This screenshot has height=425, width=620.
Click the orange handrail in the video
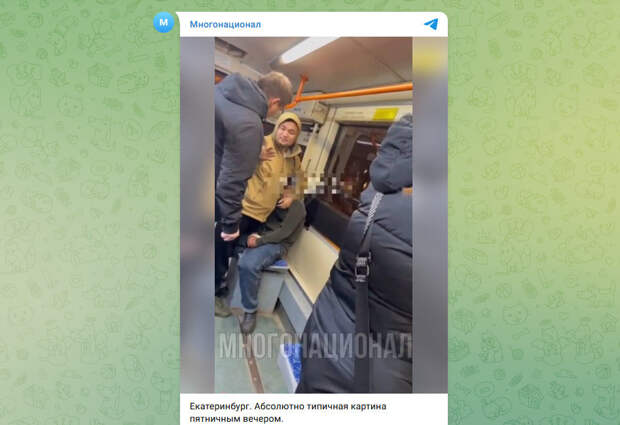[350, 93]
